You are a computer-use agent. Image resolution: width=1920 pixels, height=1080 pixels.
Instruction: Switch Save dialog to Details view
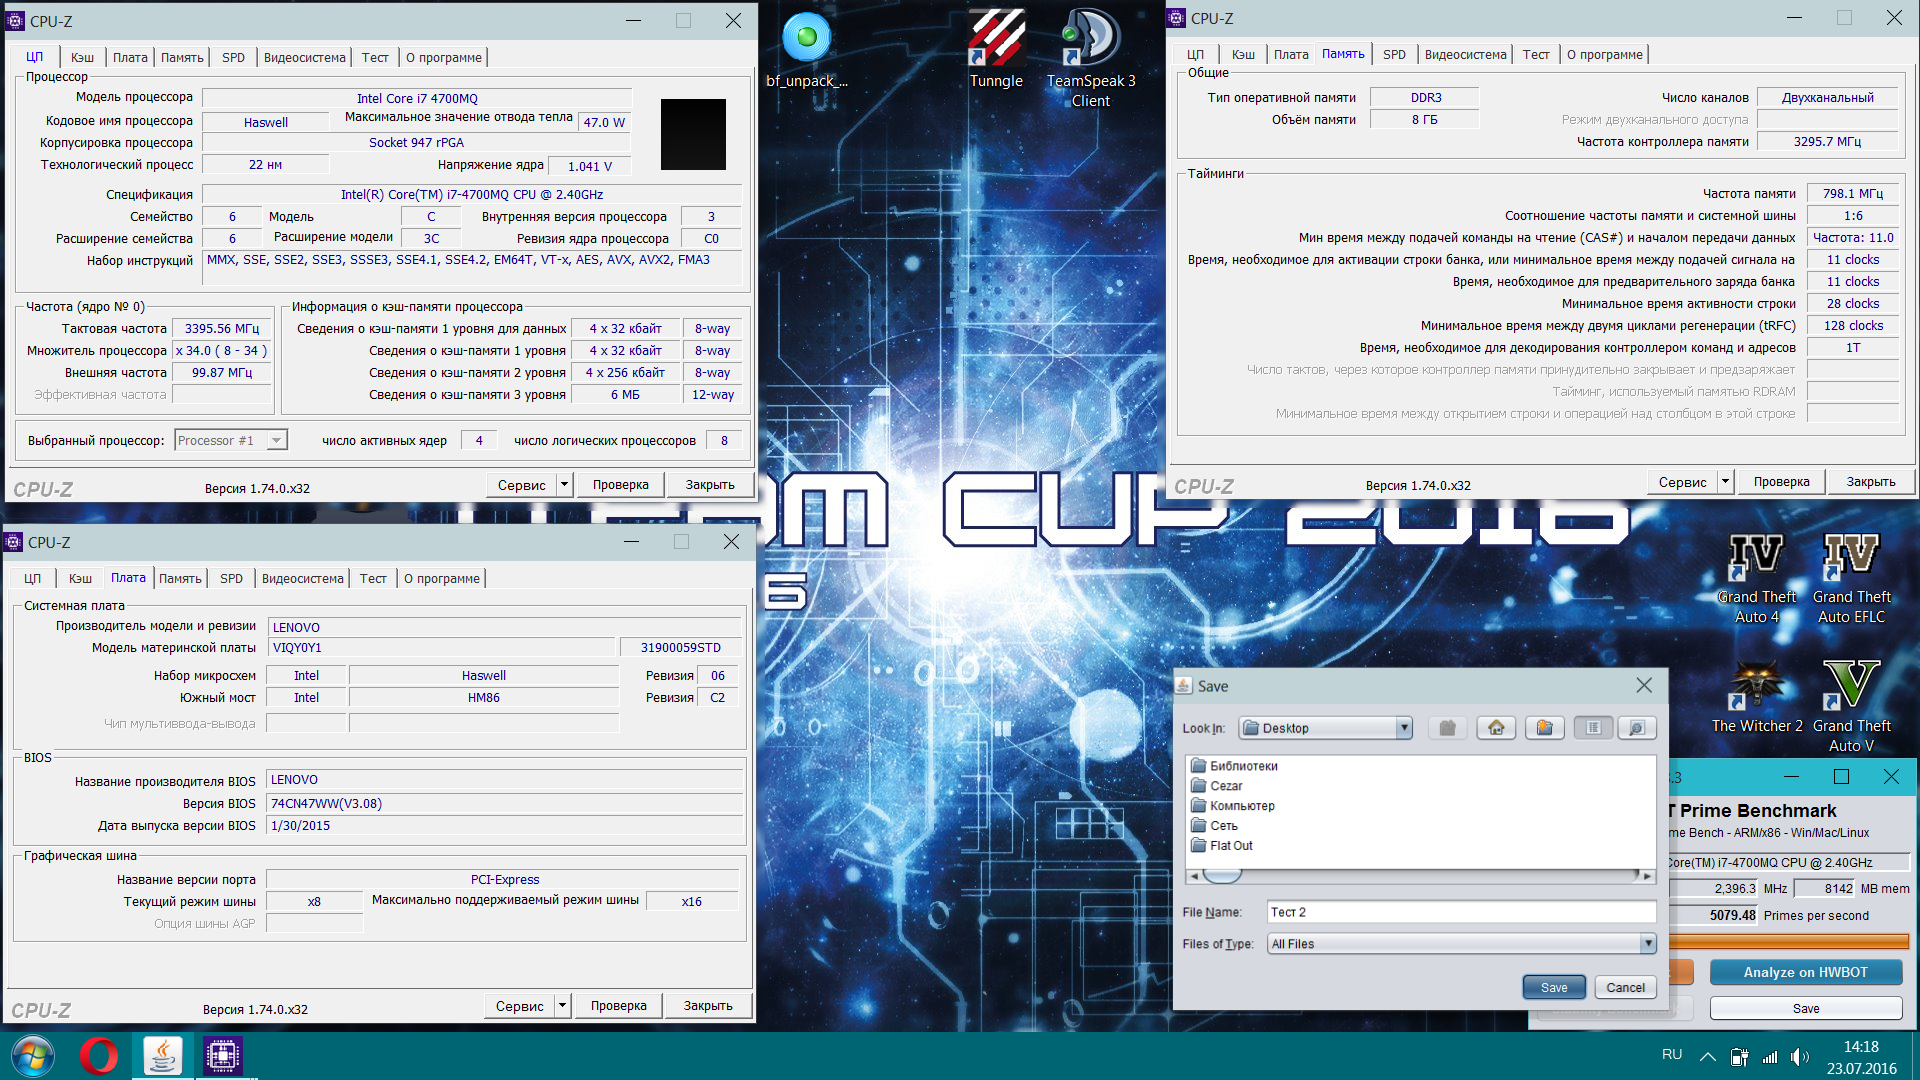pos(1637,728)
